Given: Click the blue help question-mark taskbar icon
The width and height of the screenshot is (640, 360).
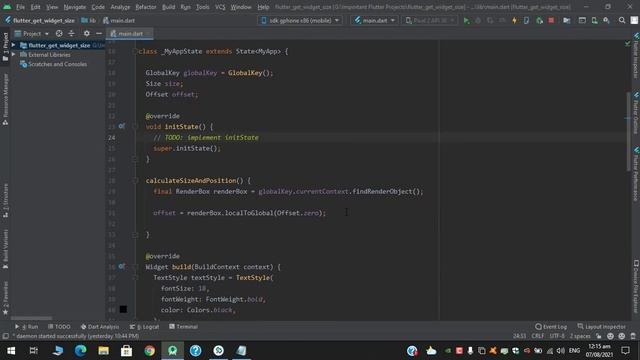Looking at the screenshot, I should (x=196, y=351).
